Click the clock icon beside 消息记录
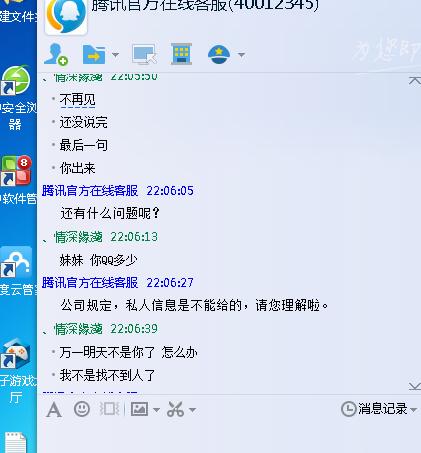This screenshot has width=421, height=453. [x=349, y=409]
